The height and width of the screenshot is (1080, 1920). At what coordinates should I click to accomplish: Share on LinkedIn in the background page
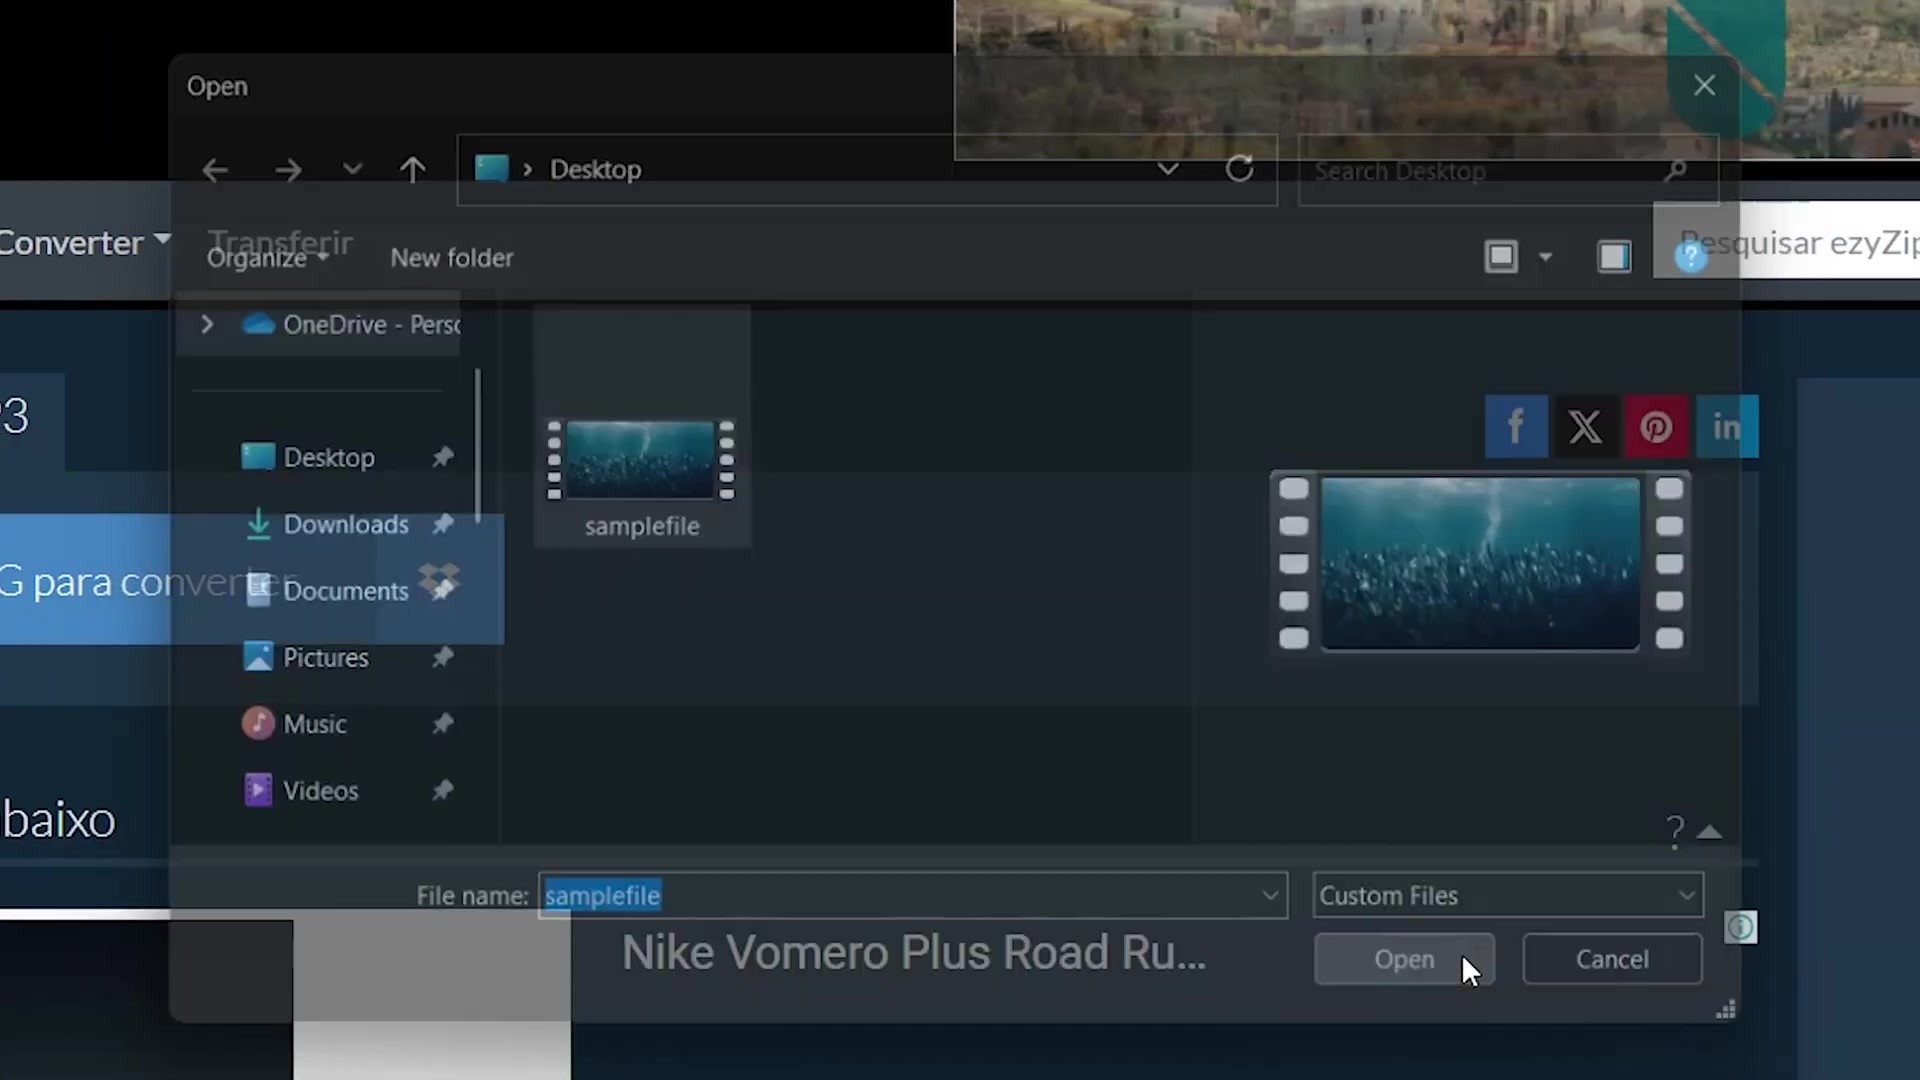tap(1727, 427)
